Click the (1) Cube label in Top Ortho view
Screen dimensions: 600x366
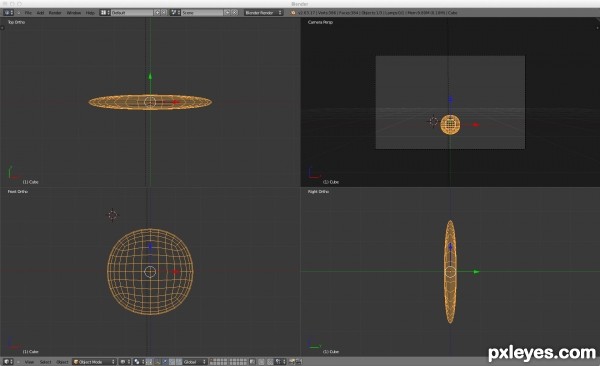click(30, 182)
